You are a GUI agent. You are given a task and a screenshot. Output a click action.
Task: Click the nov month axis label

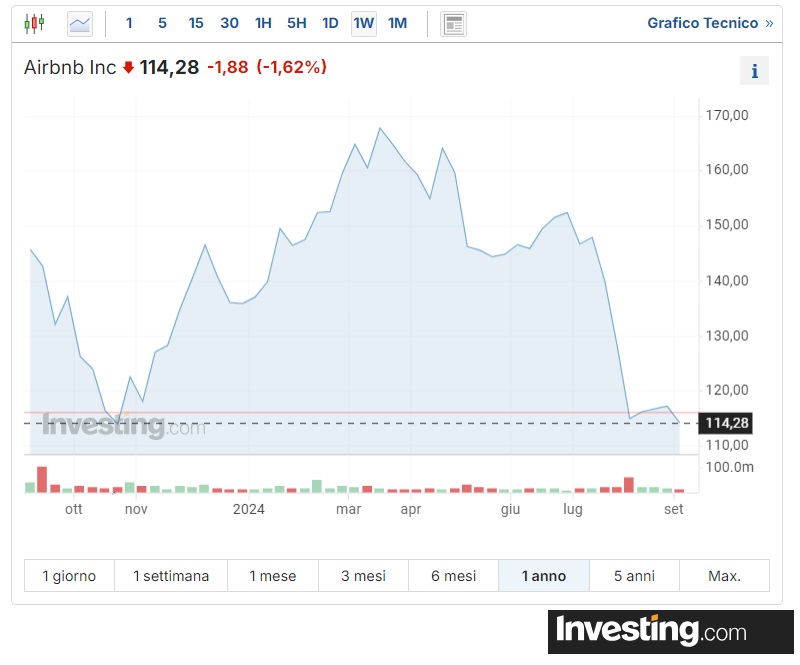coord(136,509)
